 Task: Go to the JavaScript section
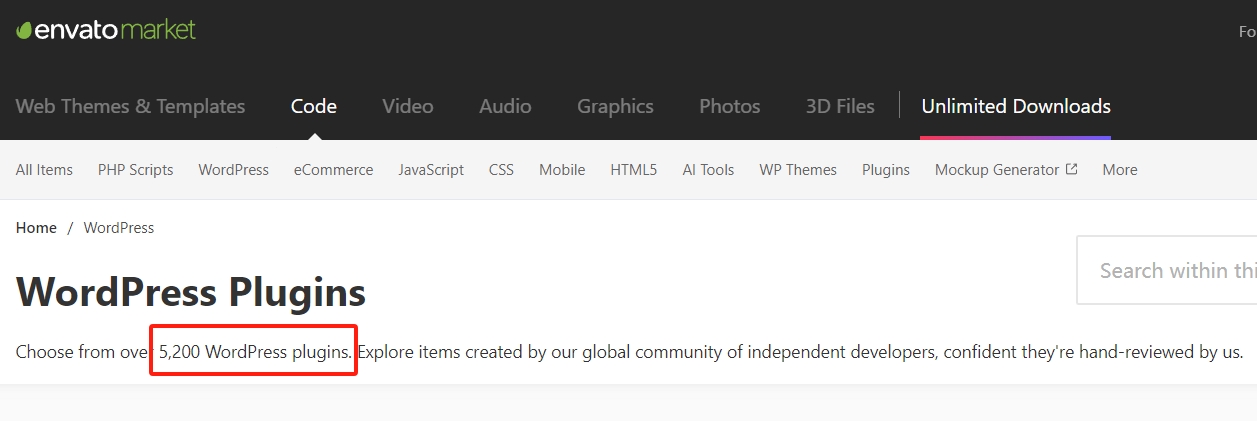tap(430, 170)
